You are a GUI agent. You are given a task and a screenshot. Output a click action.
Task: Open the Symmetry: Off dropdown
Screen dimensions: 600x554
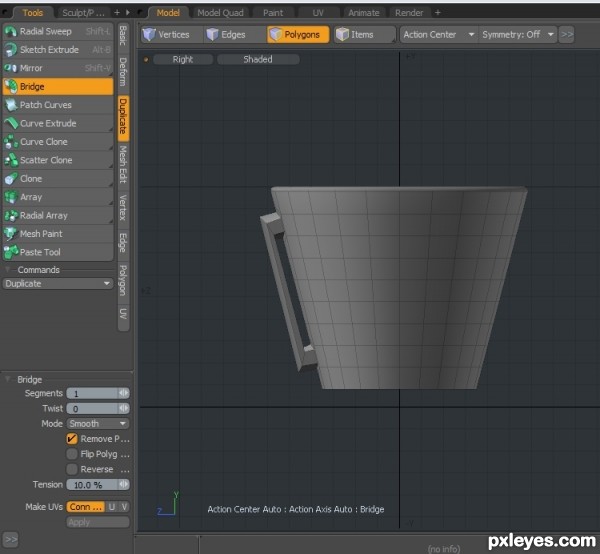click(518, 34)
